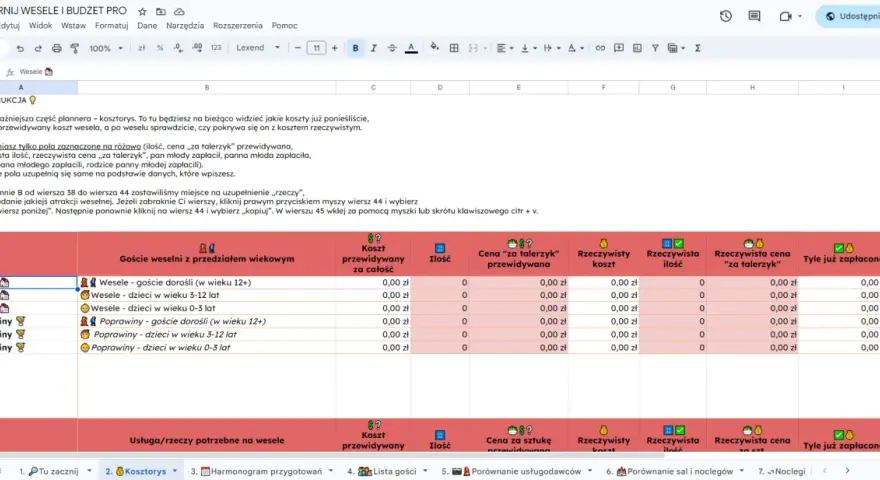Decrease font size with minus
The height and width of the screenshot is (480, 880).
coord(297,48)
